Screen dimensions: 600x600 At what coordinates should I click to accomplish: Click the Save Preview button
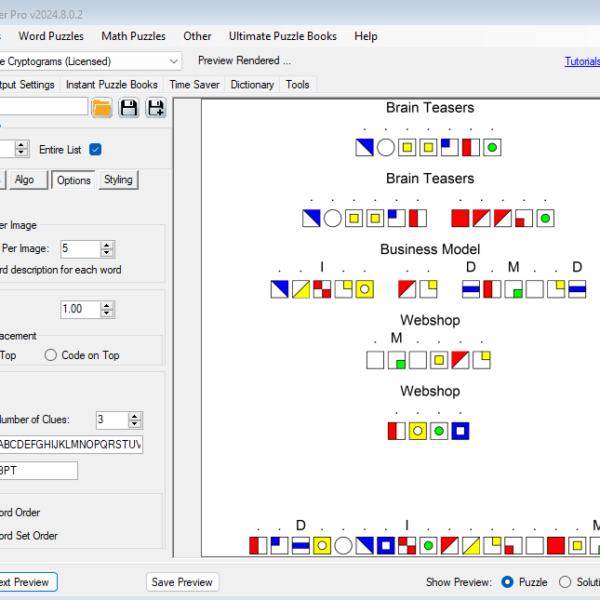tap(182, 582)
